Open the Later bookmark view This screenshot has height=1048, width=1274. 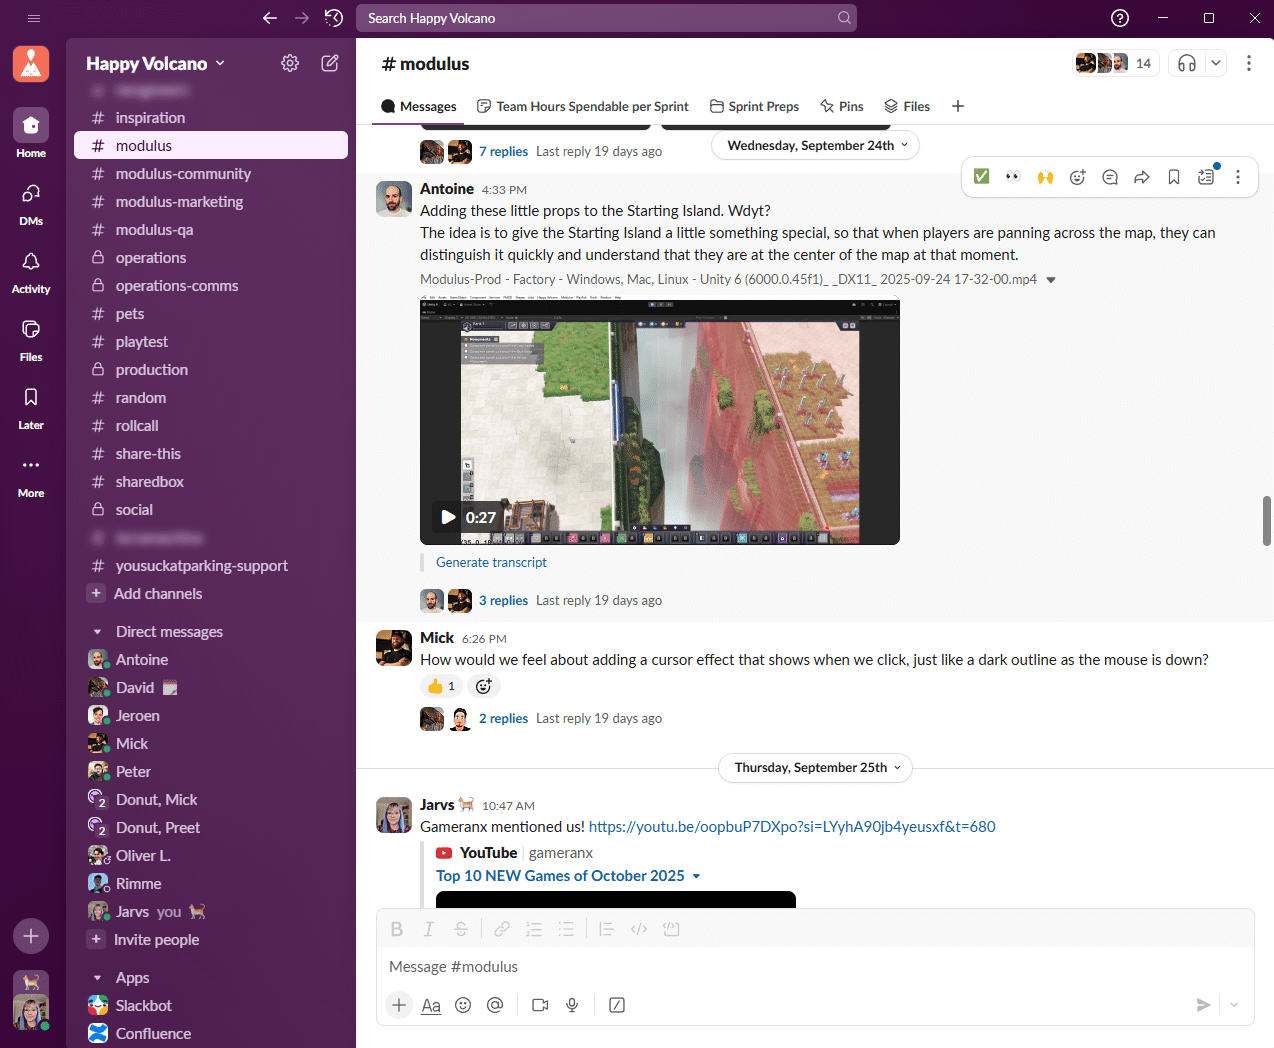pyautogui.click(x=31, y=407)
